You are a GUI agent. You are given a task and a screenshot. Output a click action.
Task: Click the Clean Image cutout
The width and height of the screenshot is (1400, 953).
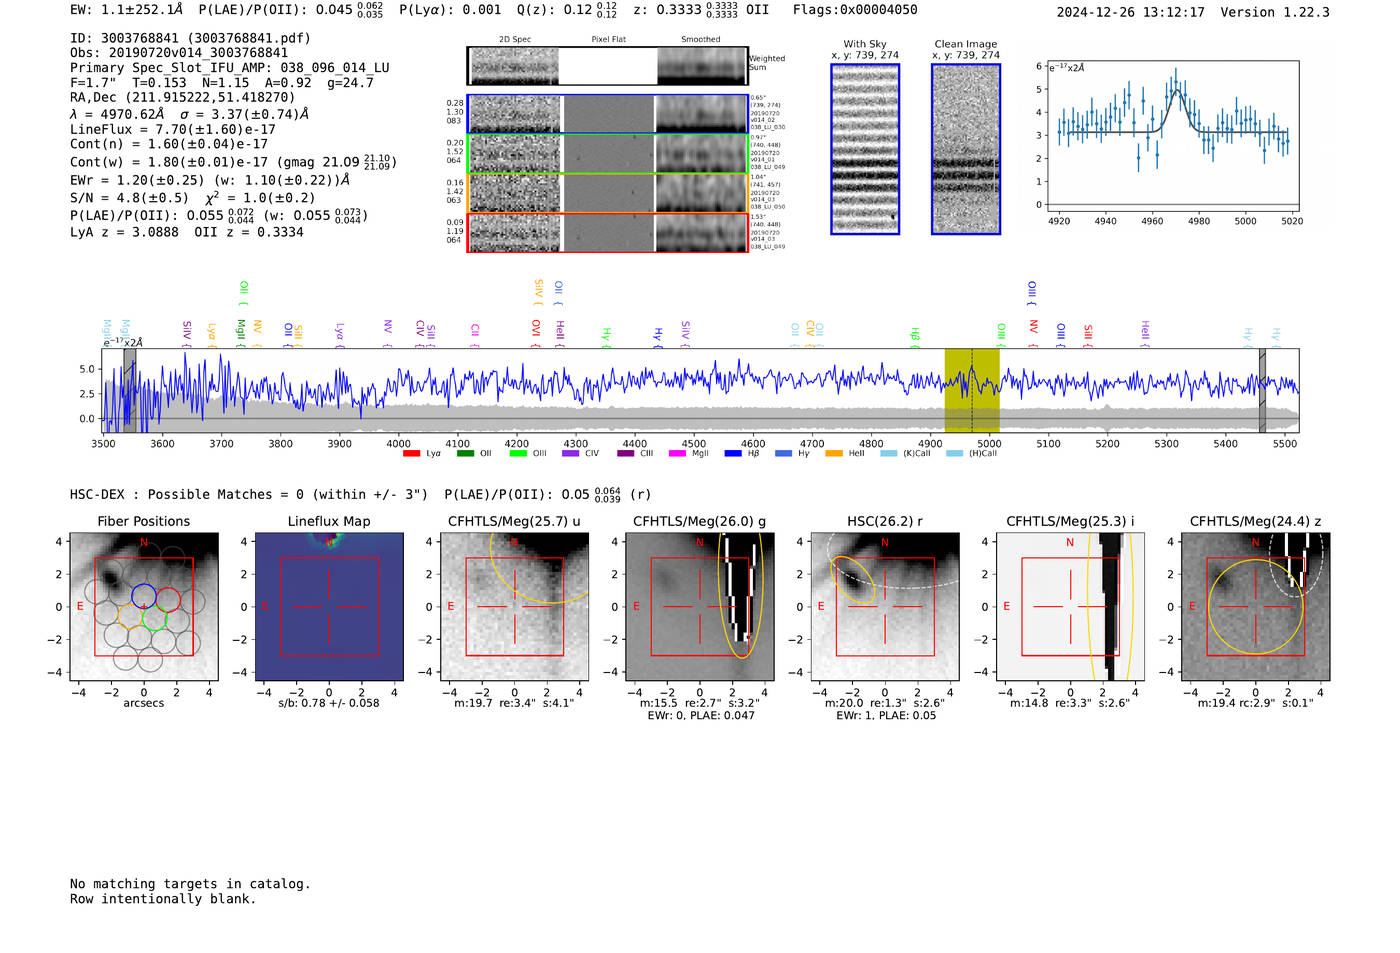coord(966,149)
